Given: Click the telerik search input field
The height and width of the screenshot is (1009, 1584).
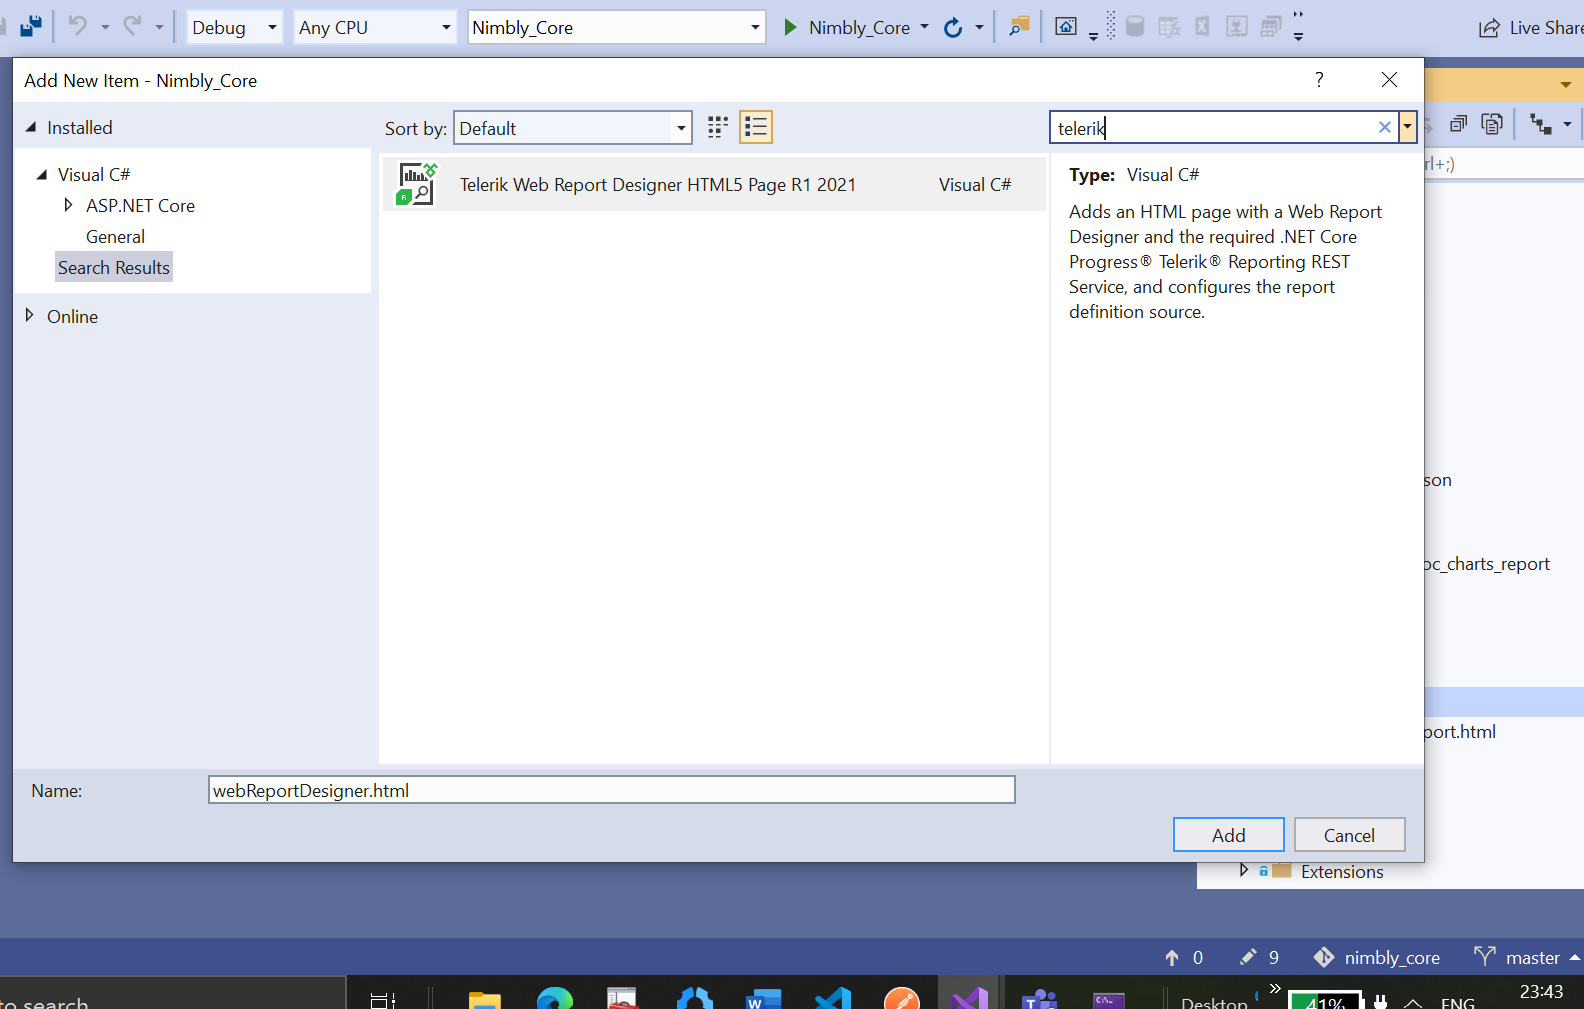Looking at the screenshot, I should (x=1214, y=127).
